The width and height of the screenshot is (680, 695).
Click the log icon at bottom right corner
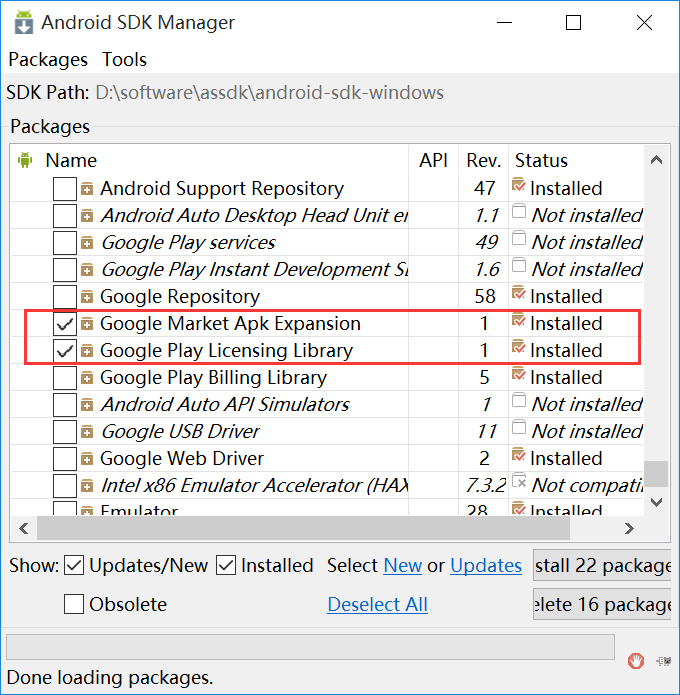tap(664, 660)
